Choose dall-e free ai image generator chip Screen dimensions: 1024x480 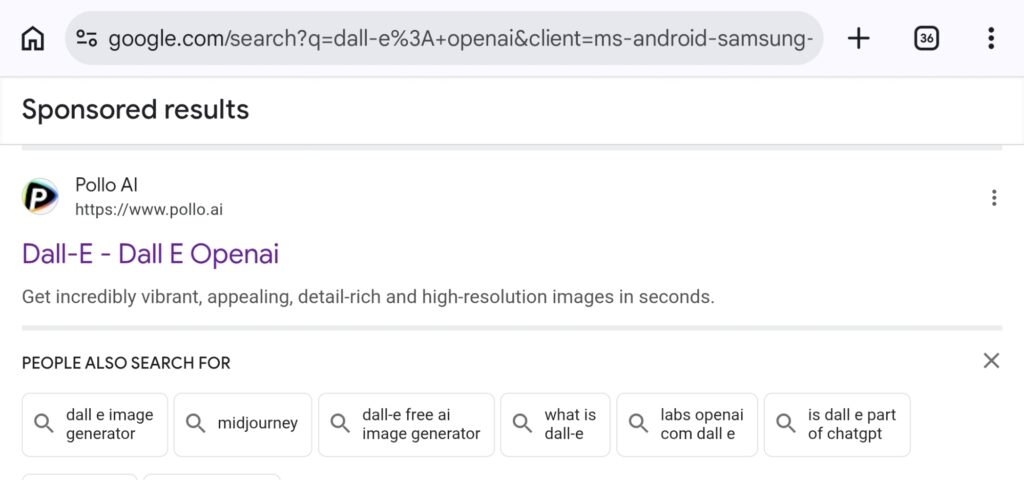(406, 424)
